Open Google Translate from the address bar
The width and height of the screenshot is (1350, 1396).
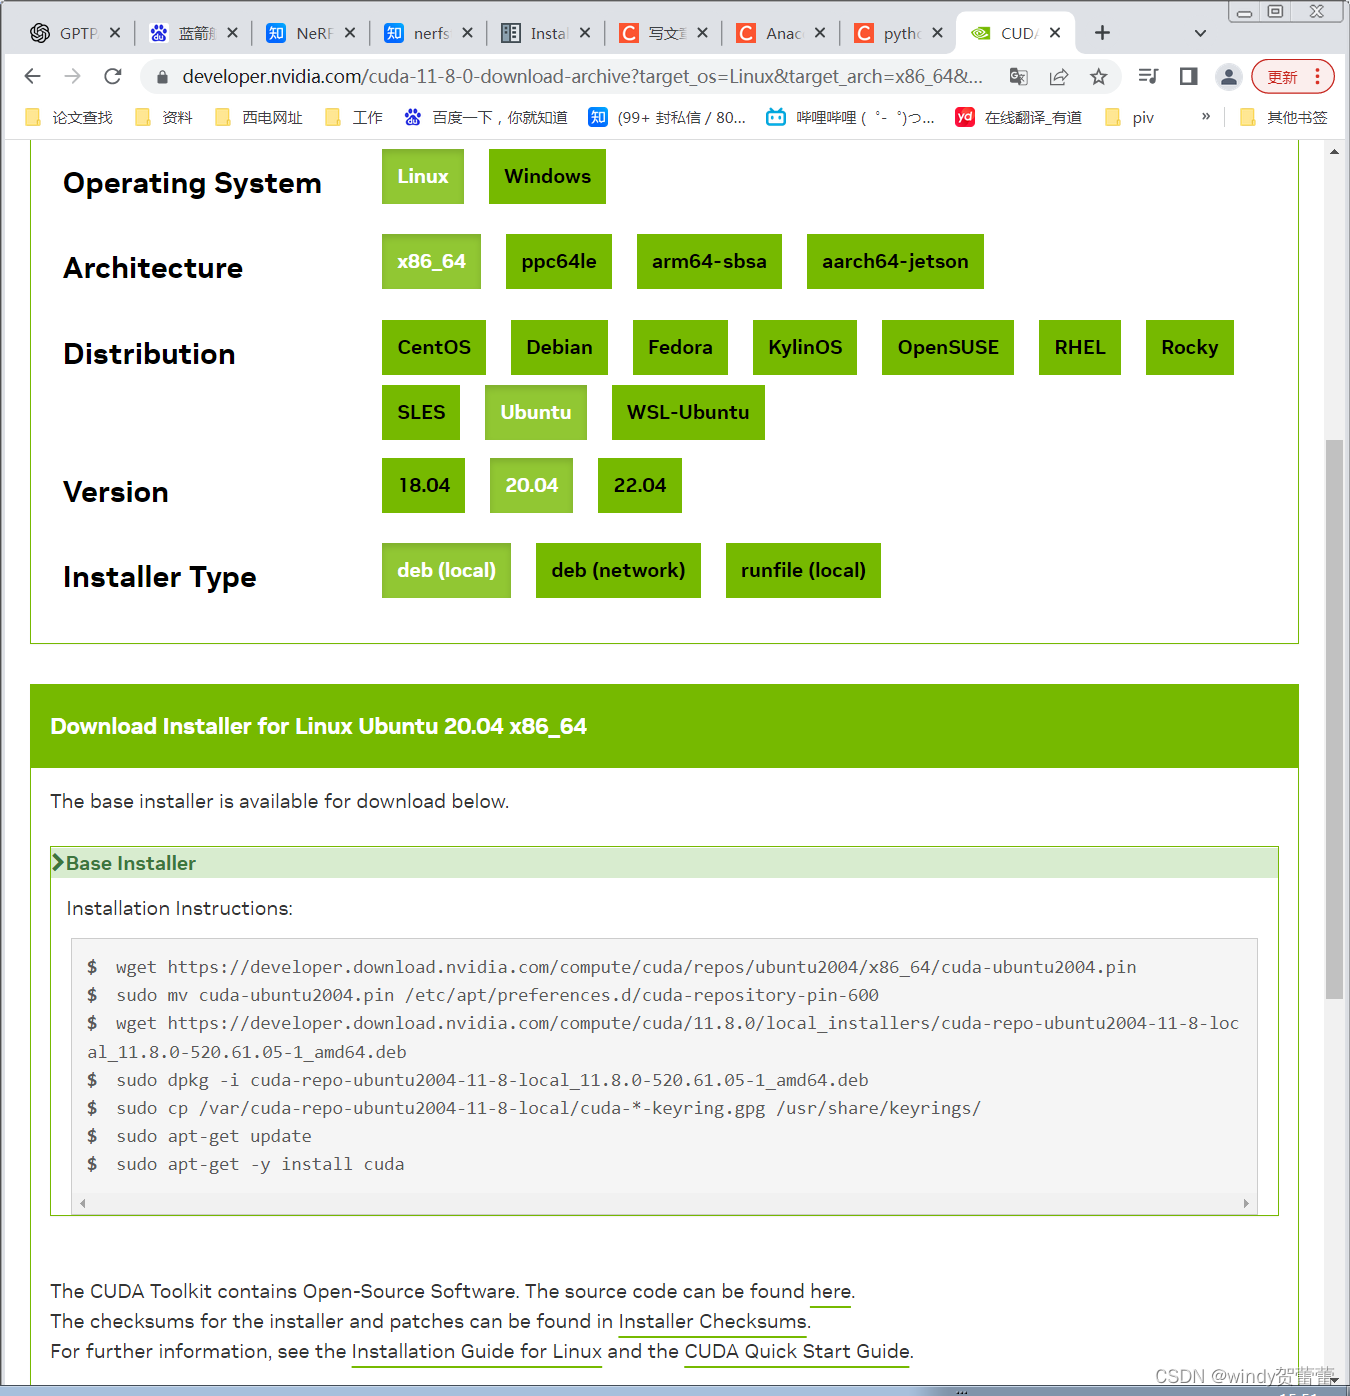[x=1019, y=76]
